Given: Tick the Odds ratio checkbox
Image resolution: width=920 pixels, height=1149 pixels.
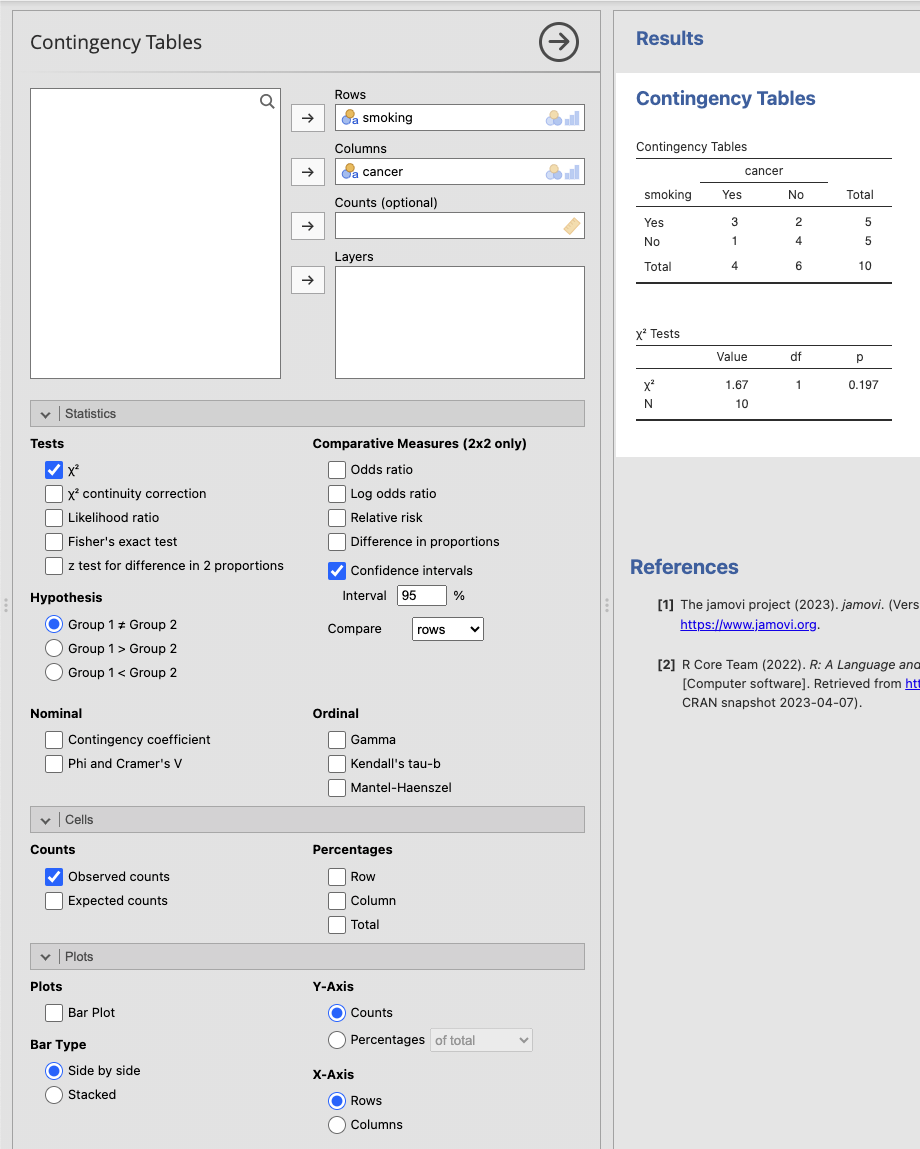Looking at the screenshot, I should [337, 470].
